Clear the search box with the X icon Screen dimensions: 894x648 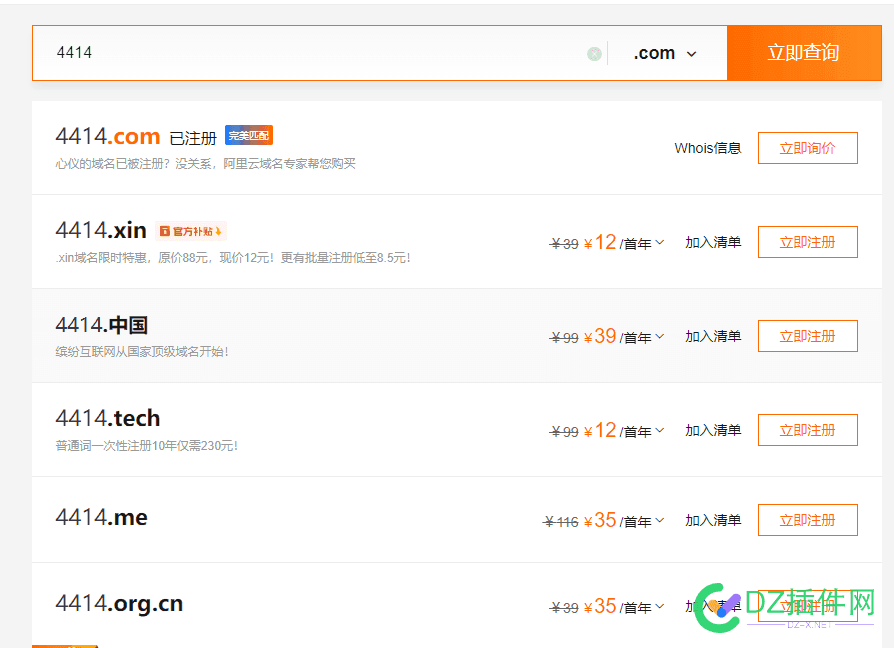[594, 54]
